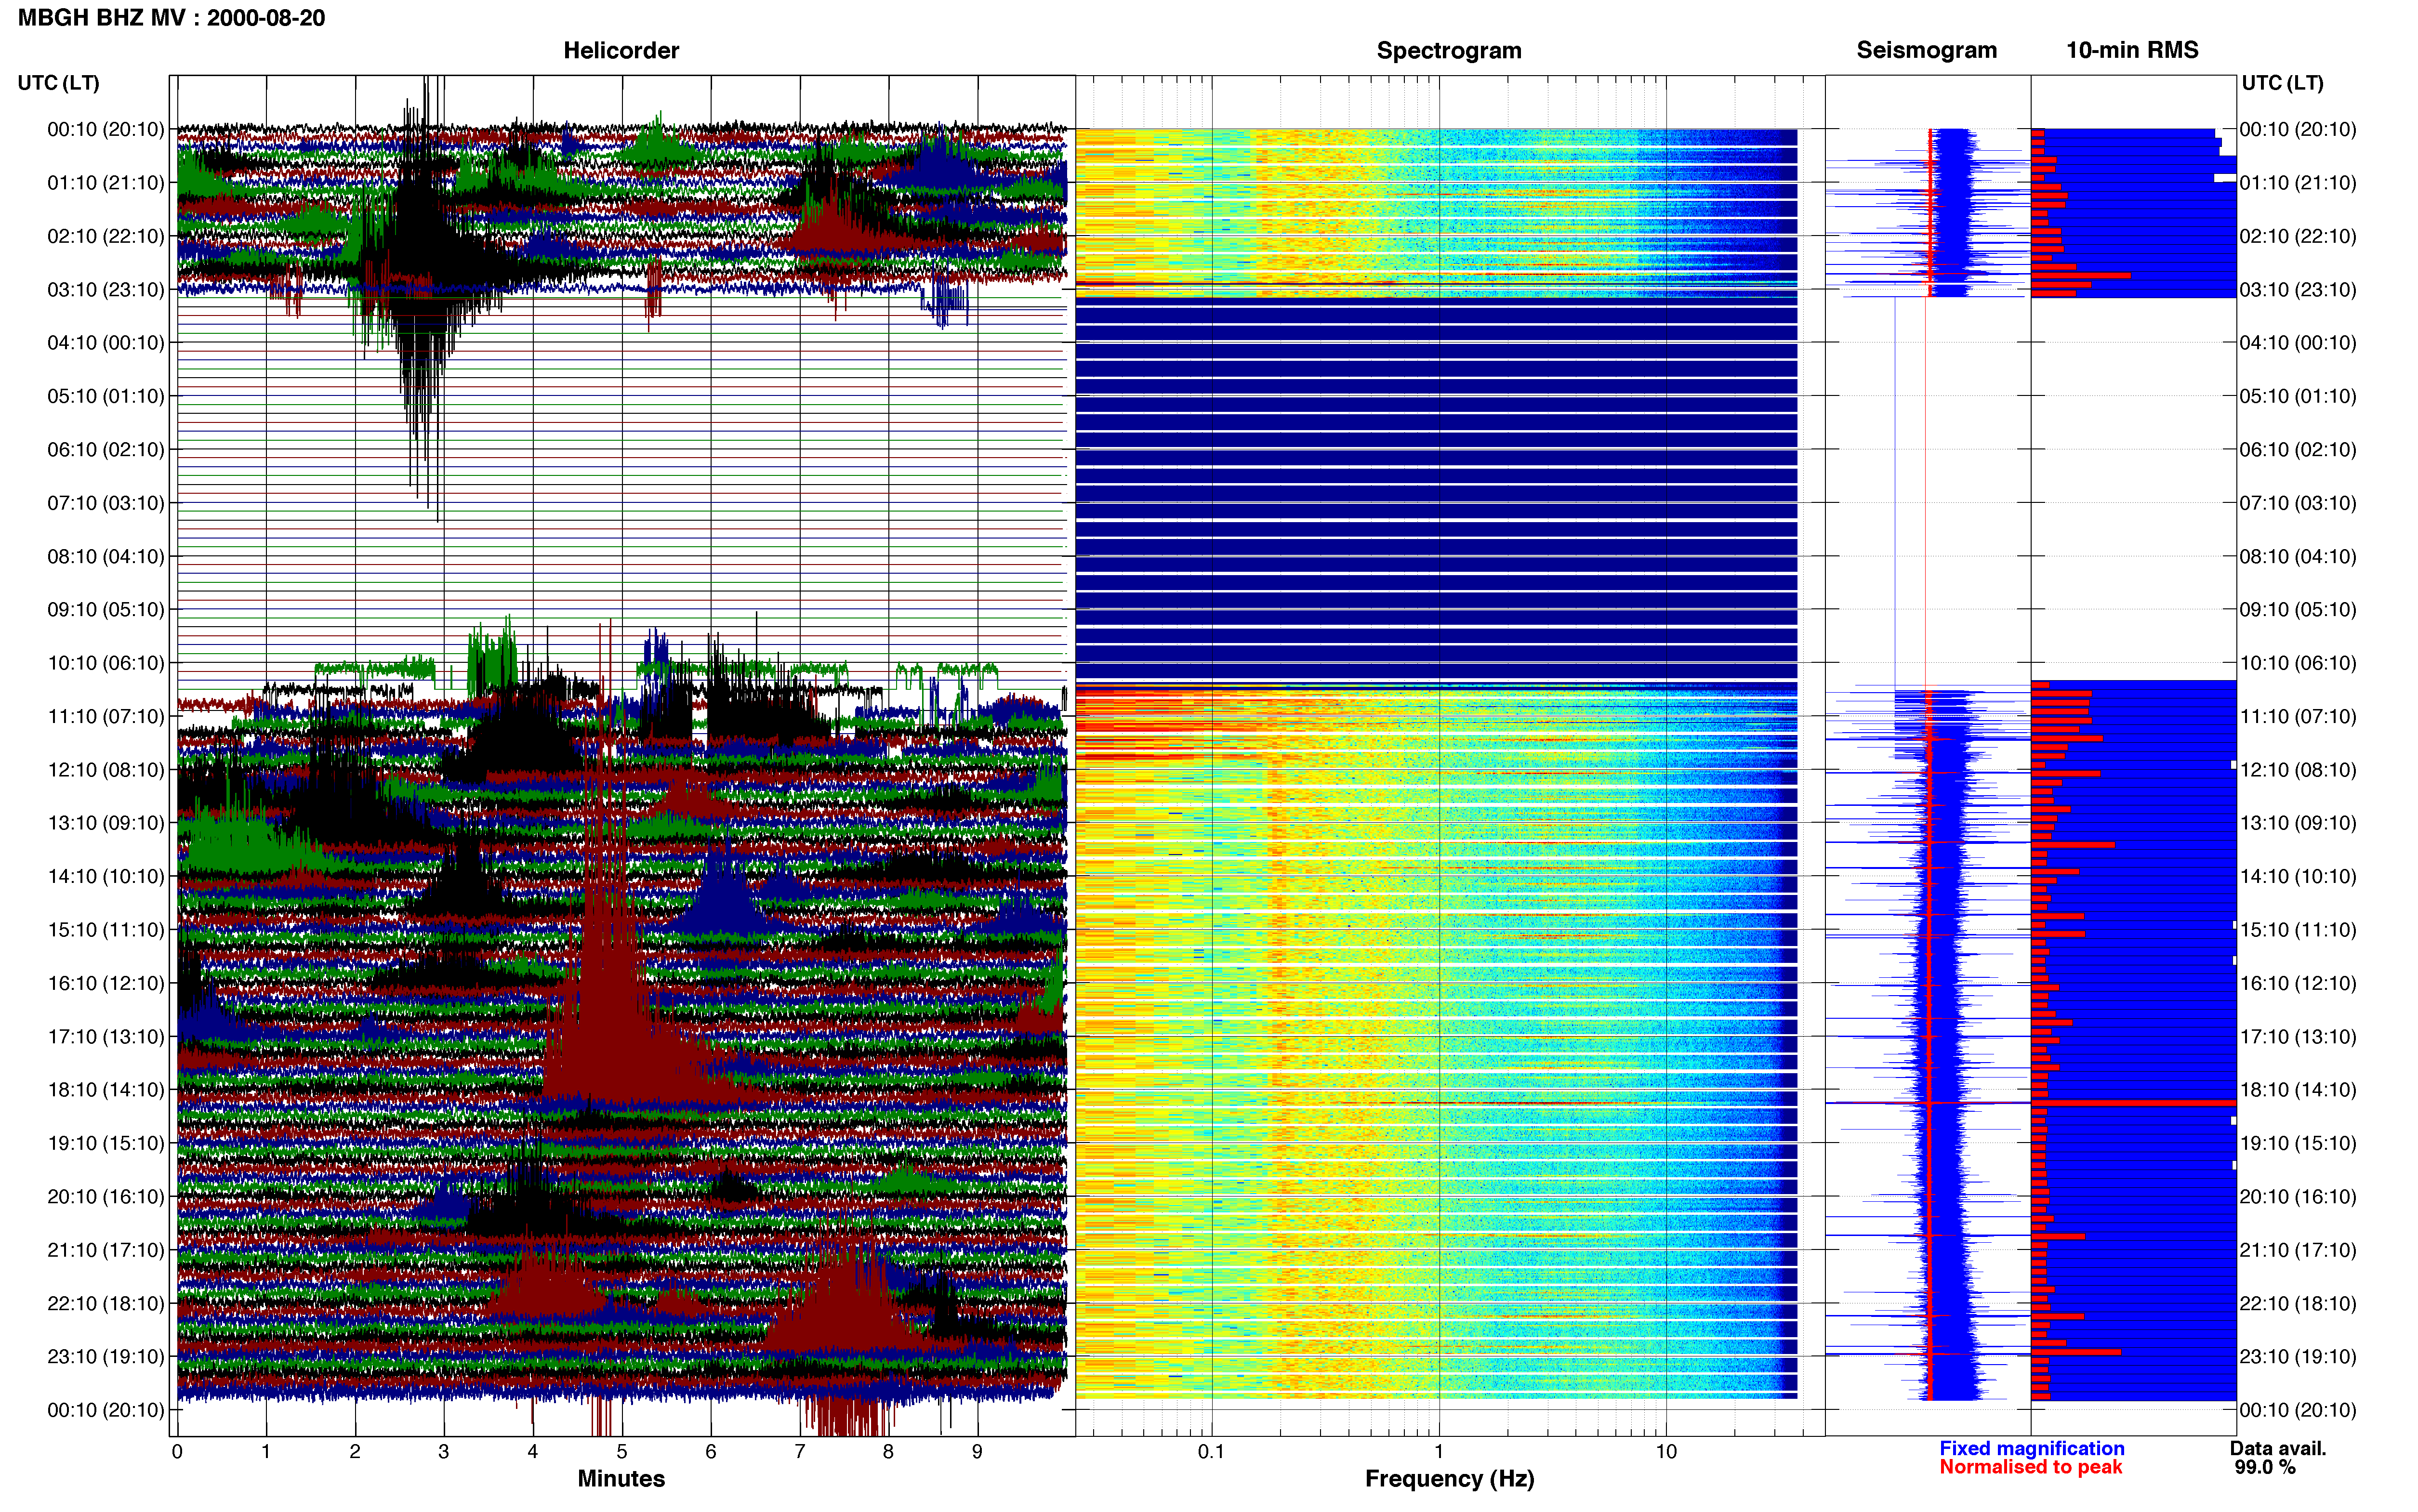Click the right UTC (LT) axis label
The width and height of the screenshot is (2418, 1512).
point(2282,83)
